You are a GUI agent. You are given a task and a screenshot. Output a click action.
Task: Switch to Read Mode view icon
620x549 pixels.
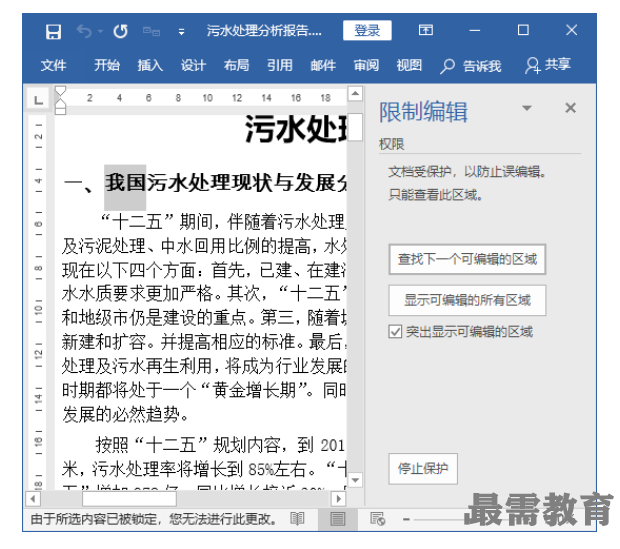coord(297,519)
